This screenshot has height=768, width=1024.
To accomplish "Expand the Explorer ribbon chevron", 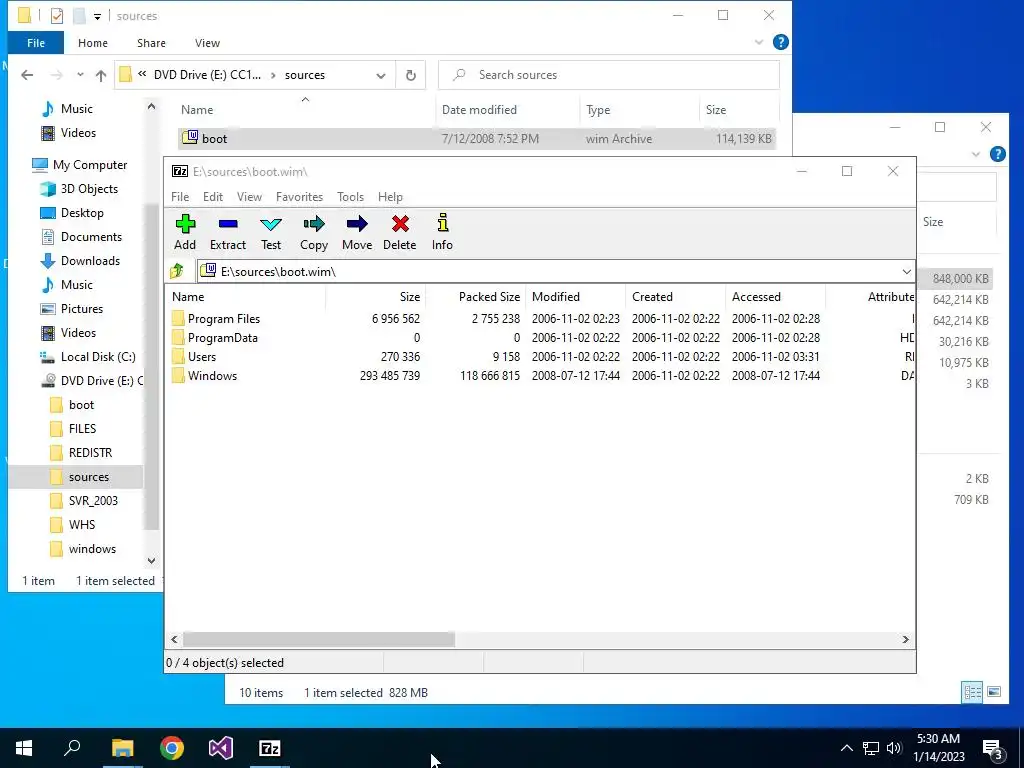I will coord(758,42).
